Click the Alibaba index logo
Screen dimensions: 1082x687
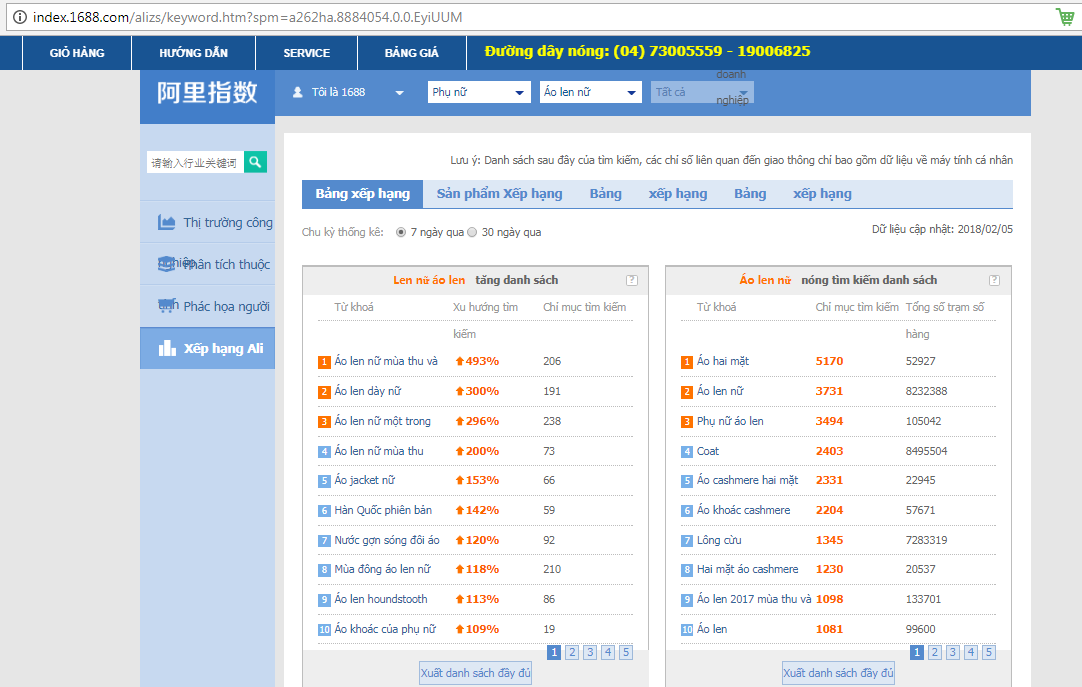207,92
